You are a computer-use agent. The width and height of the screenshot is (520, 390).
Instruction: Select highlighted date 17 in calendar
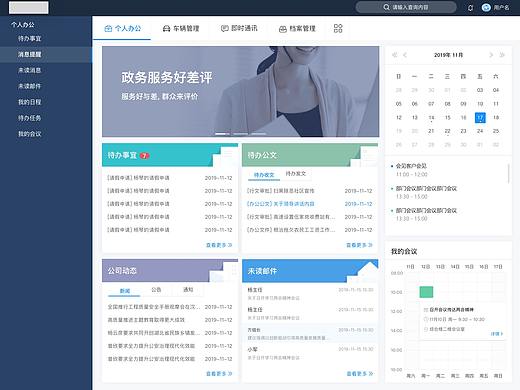(480, 117)
